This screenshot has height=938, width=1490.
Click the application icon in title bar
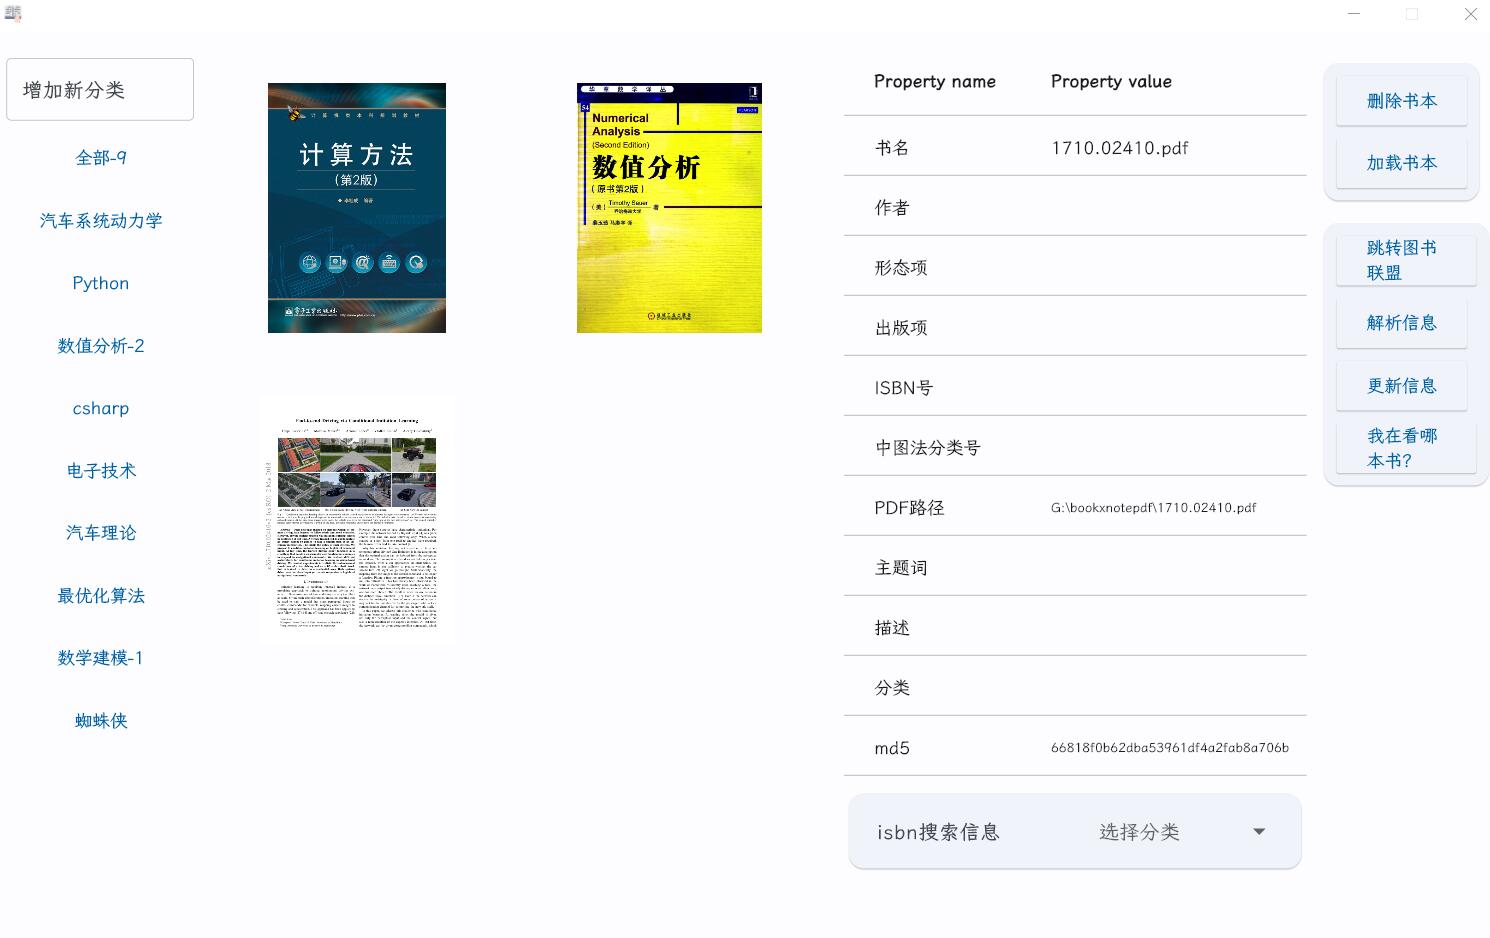point(13,14)
